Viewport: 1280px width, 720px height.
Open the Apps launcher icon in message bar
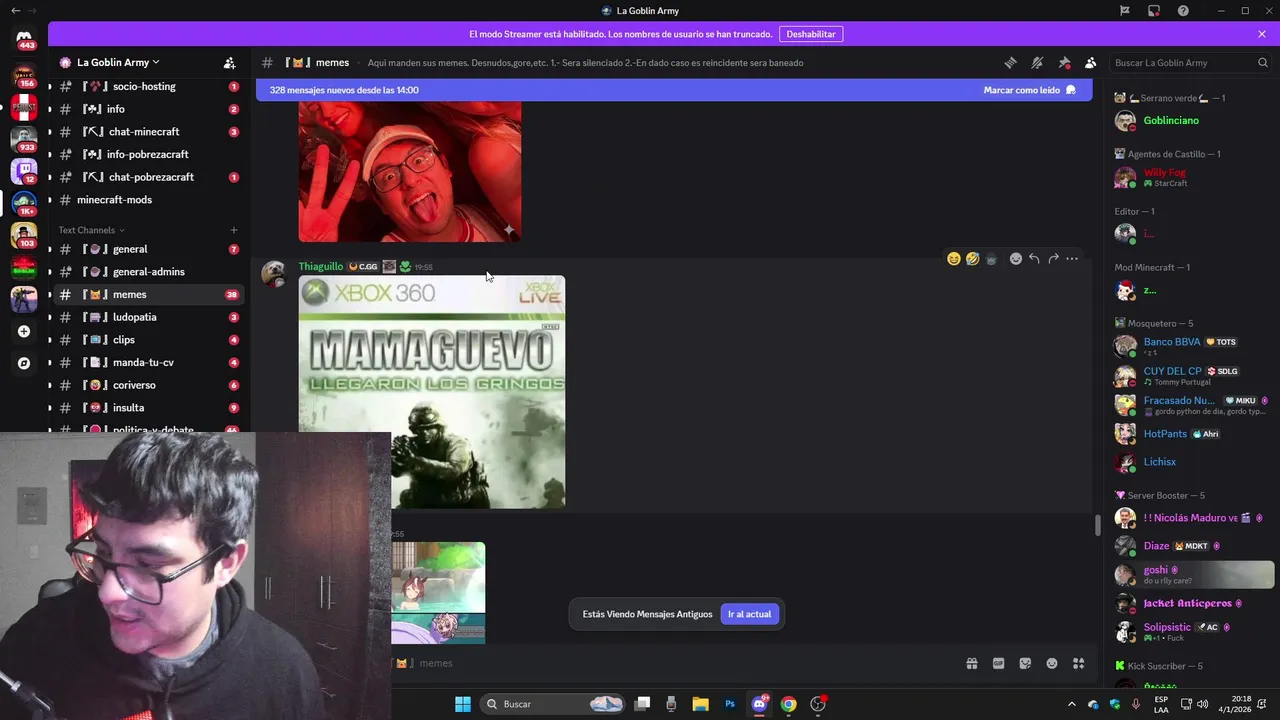[1079, 663]
